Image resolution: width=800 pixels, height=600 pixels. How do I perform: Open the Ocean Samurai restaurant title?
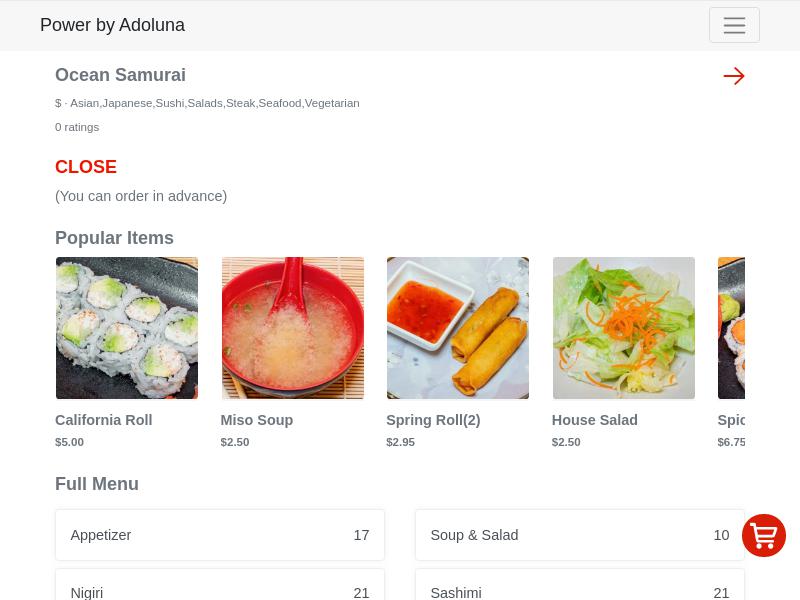click(120, 75)
